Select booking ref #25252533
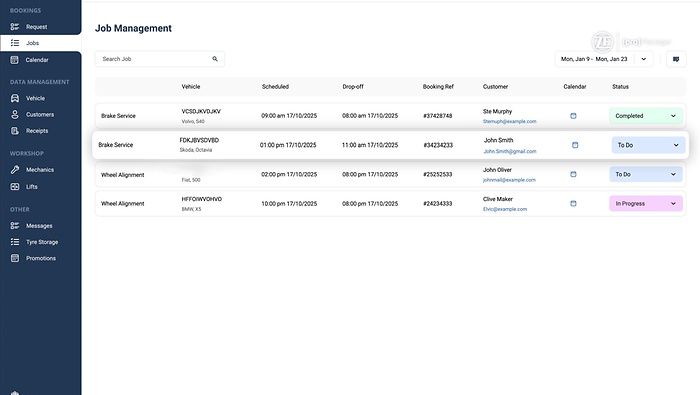Viewport: 700px width, 395px height. 438,174
